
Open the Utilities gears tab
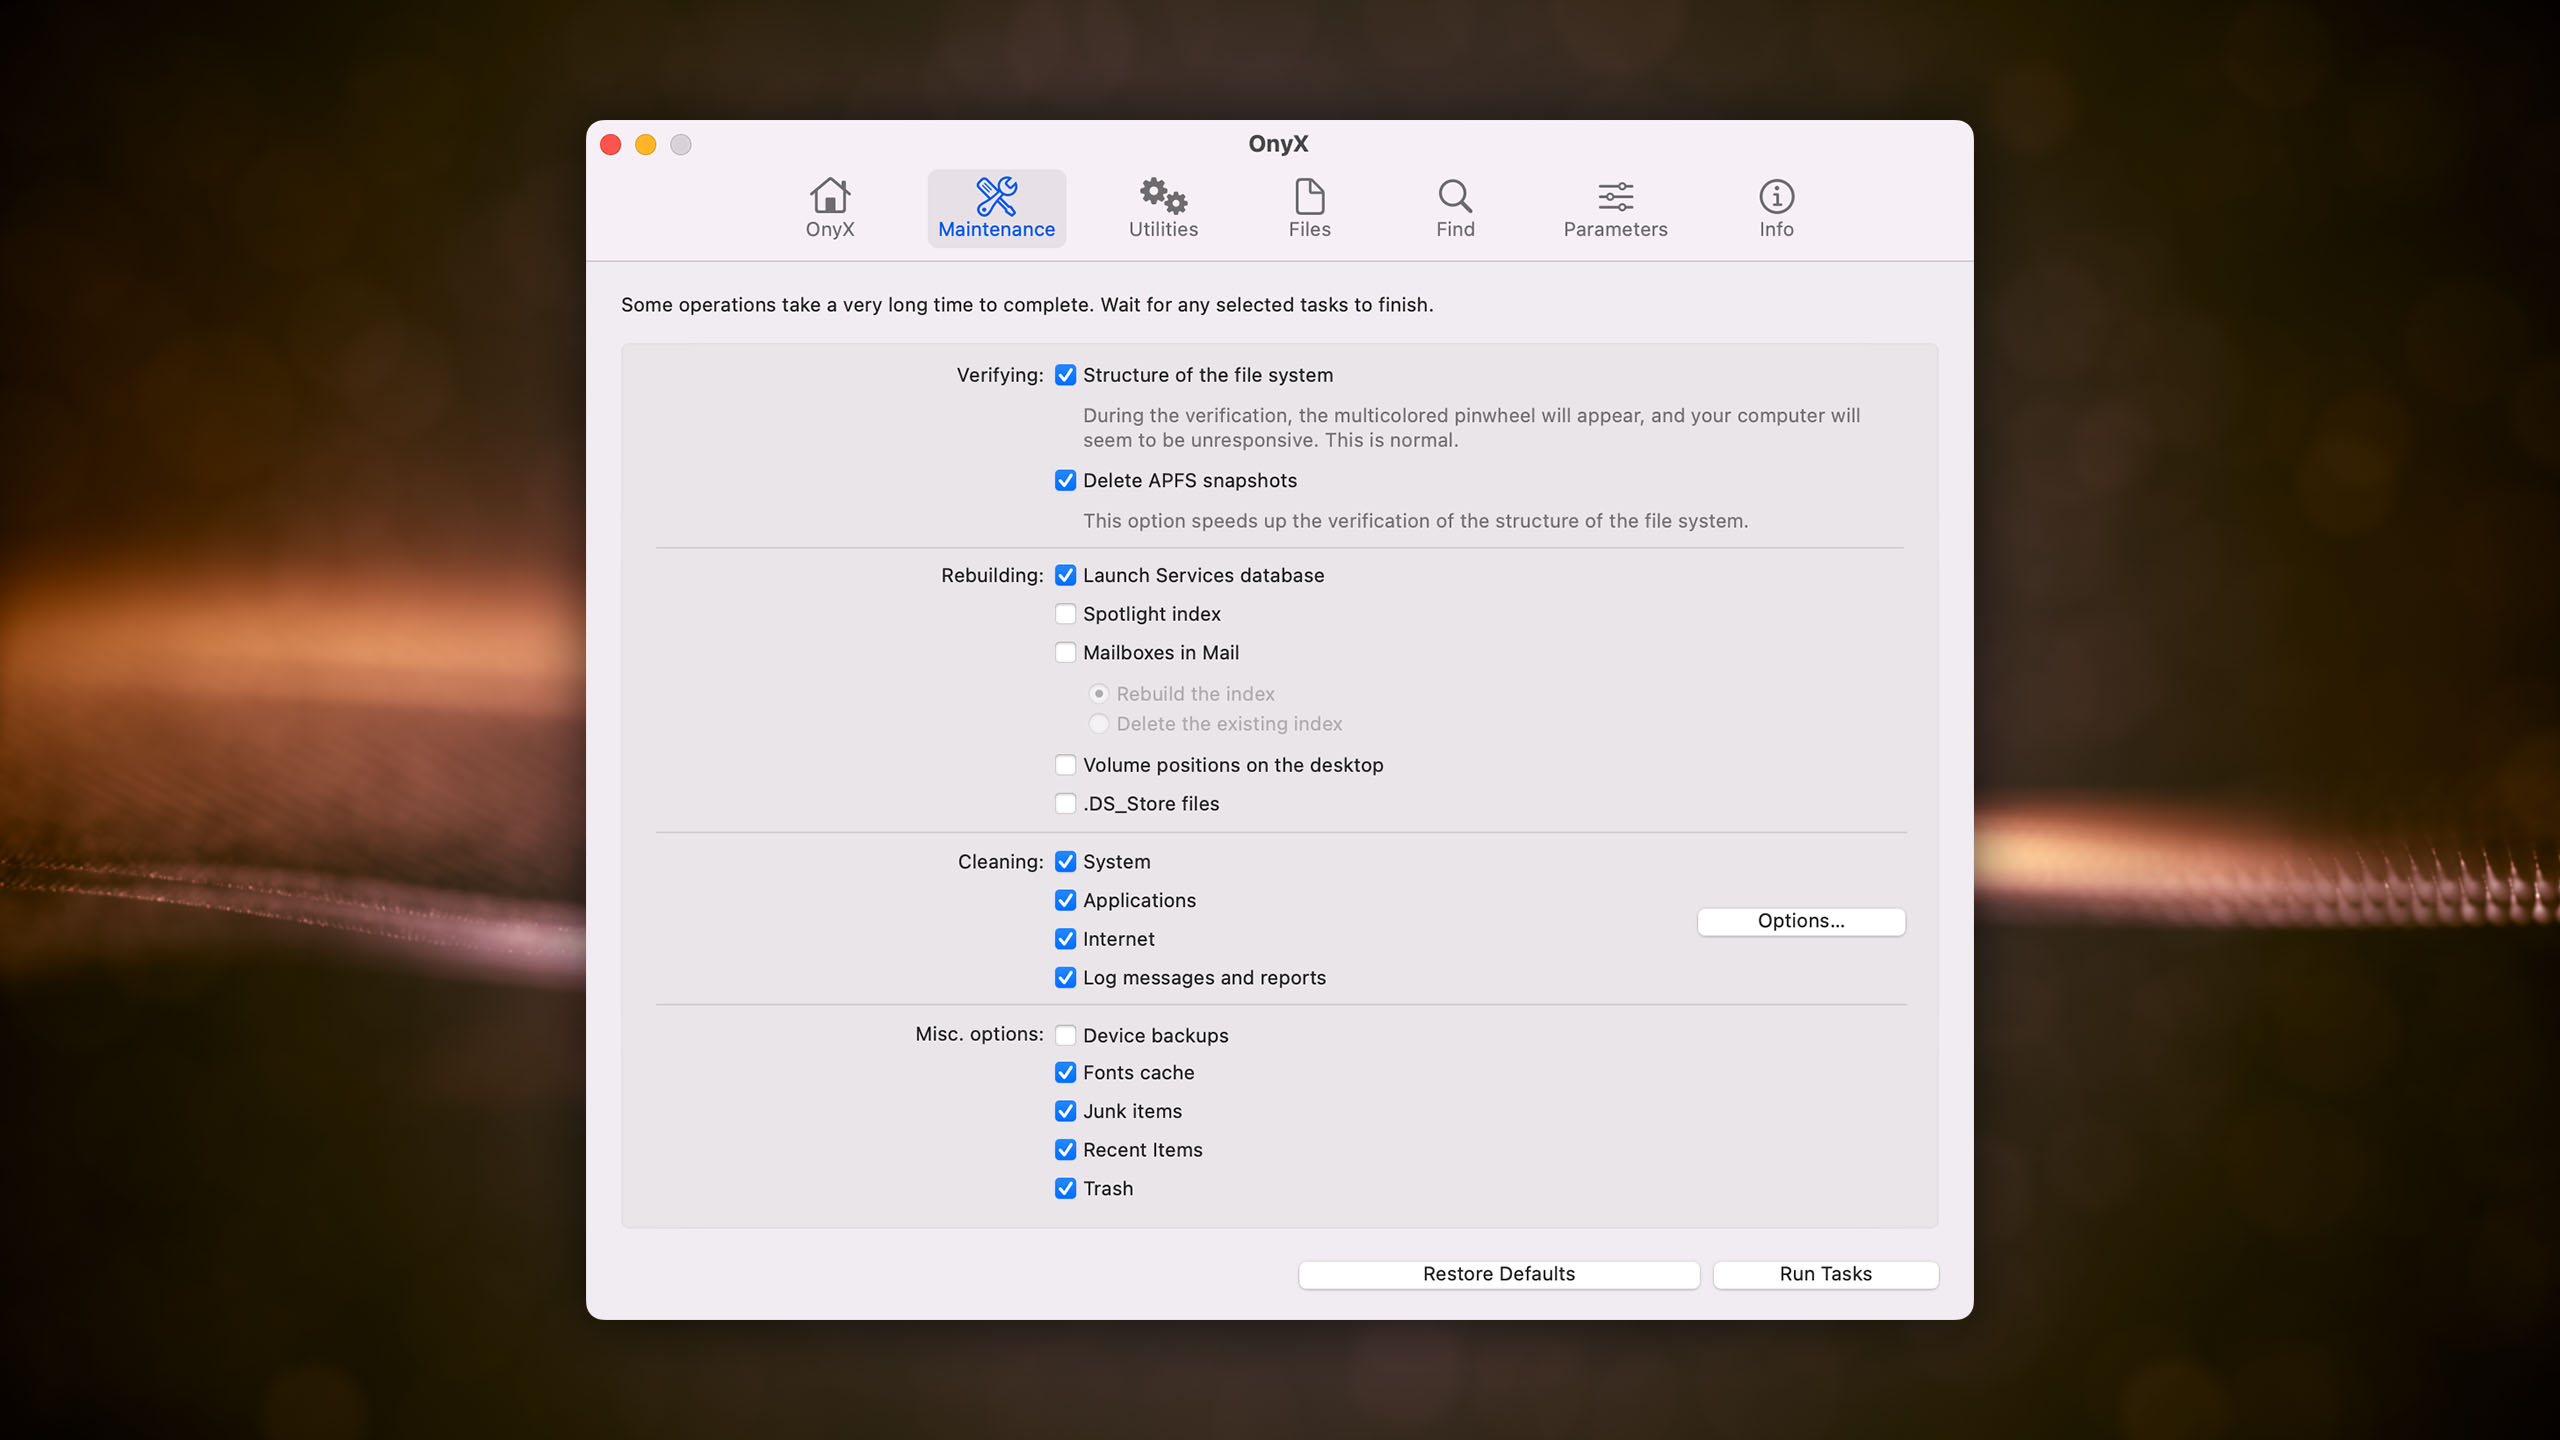pyautogui.click(x=1163, y=208)
